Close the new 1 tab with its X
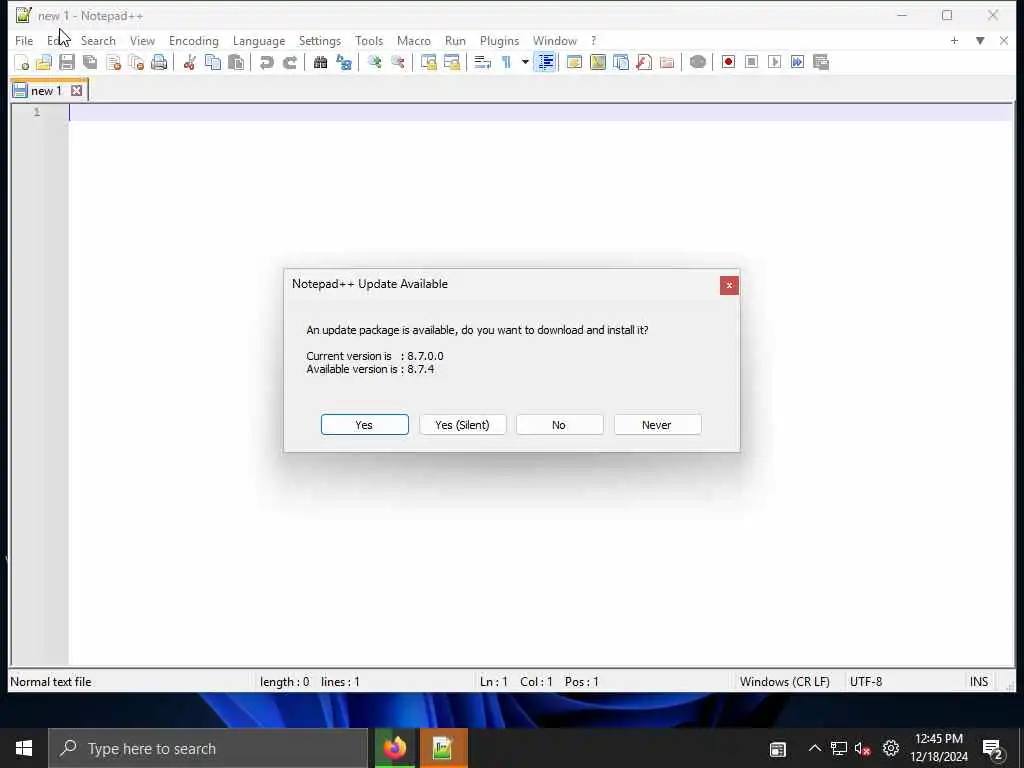Screen dimensions: 1024x768 [76, 91]
